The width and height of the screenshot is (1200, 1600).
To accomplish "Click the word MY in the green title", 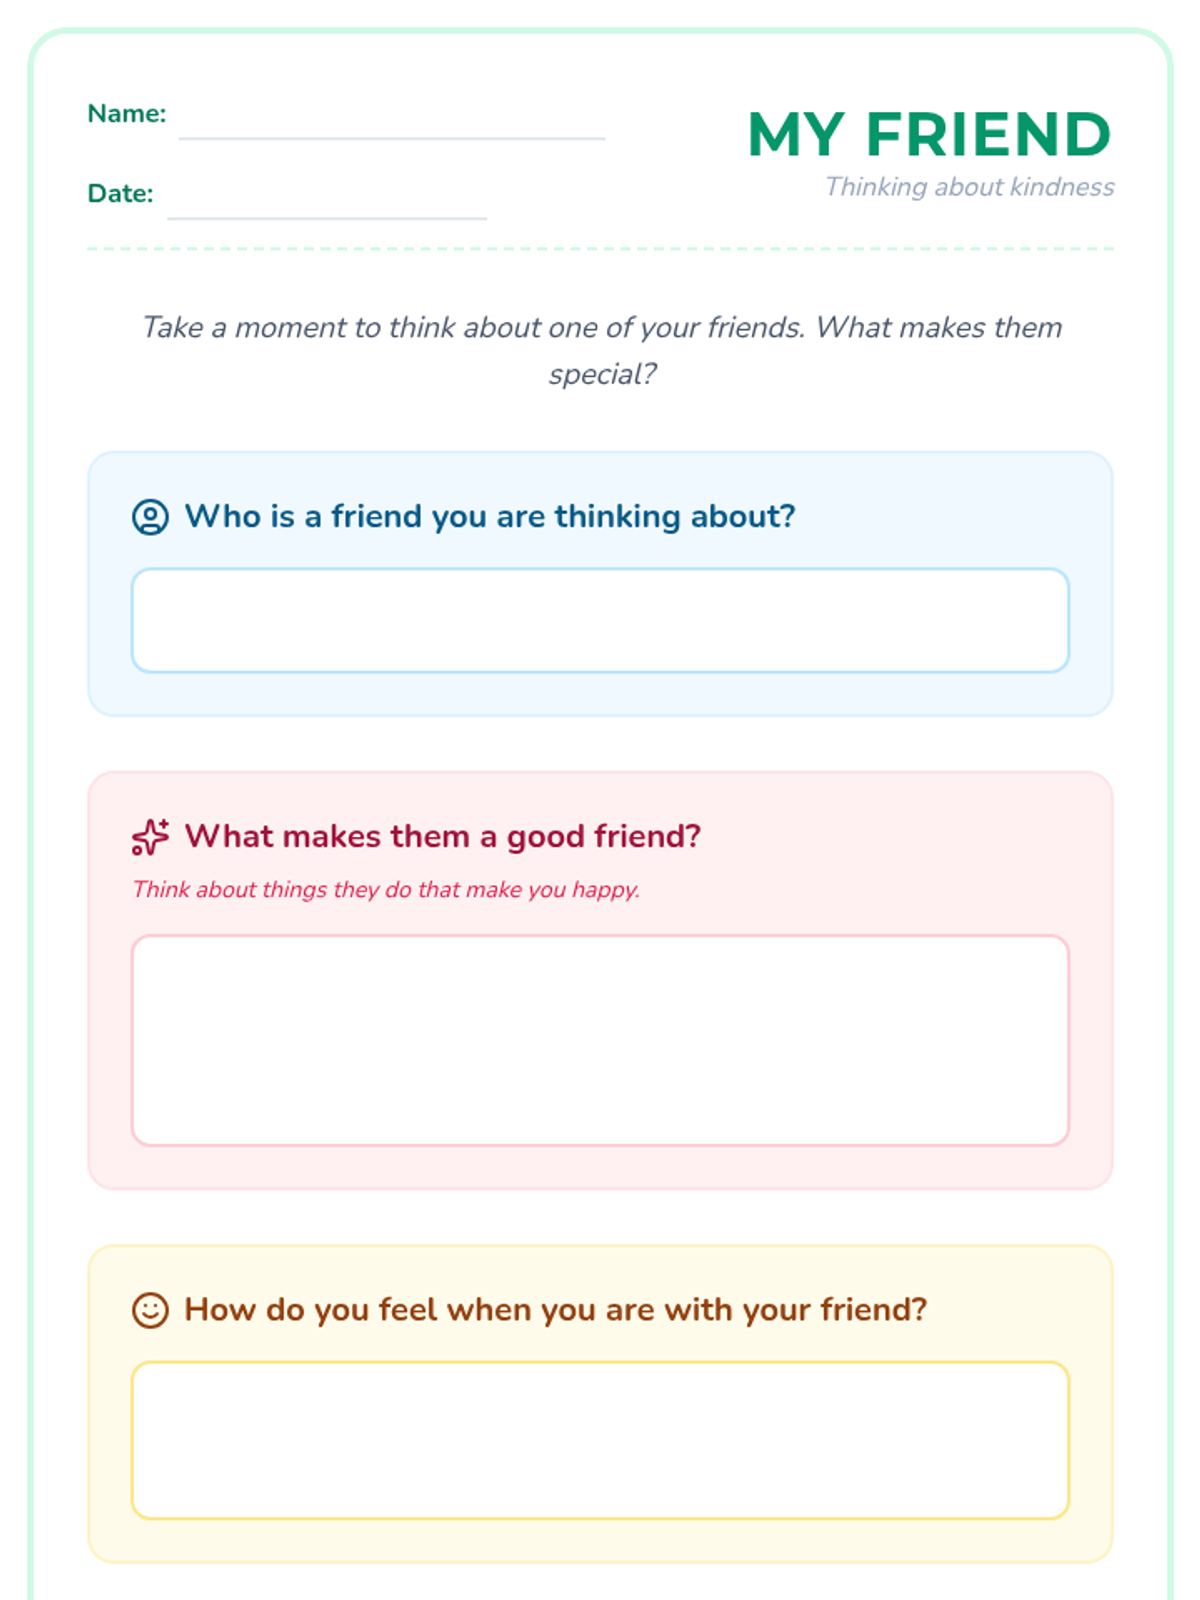I will [x=796, y=135].
